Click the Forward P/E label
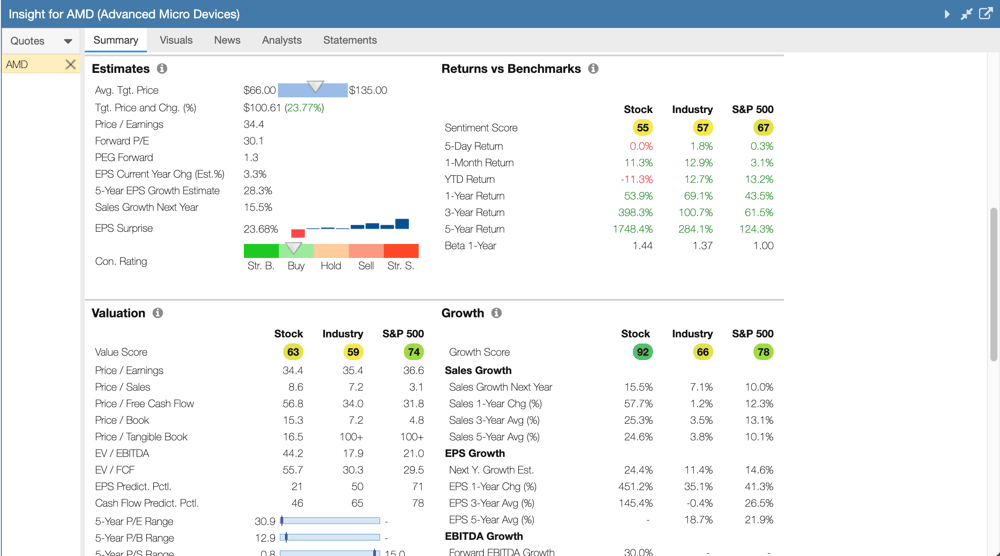 (122, 141)
